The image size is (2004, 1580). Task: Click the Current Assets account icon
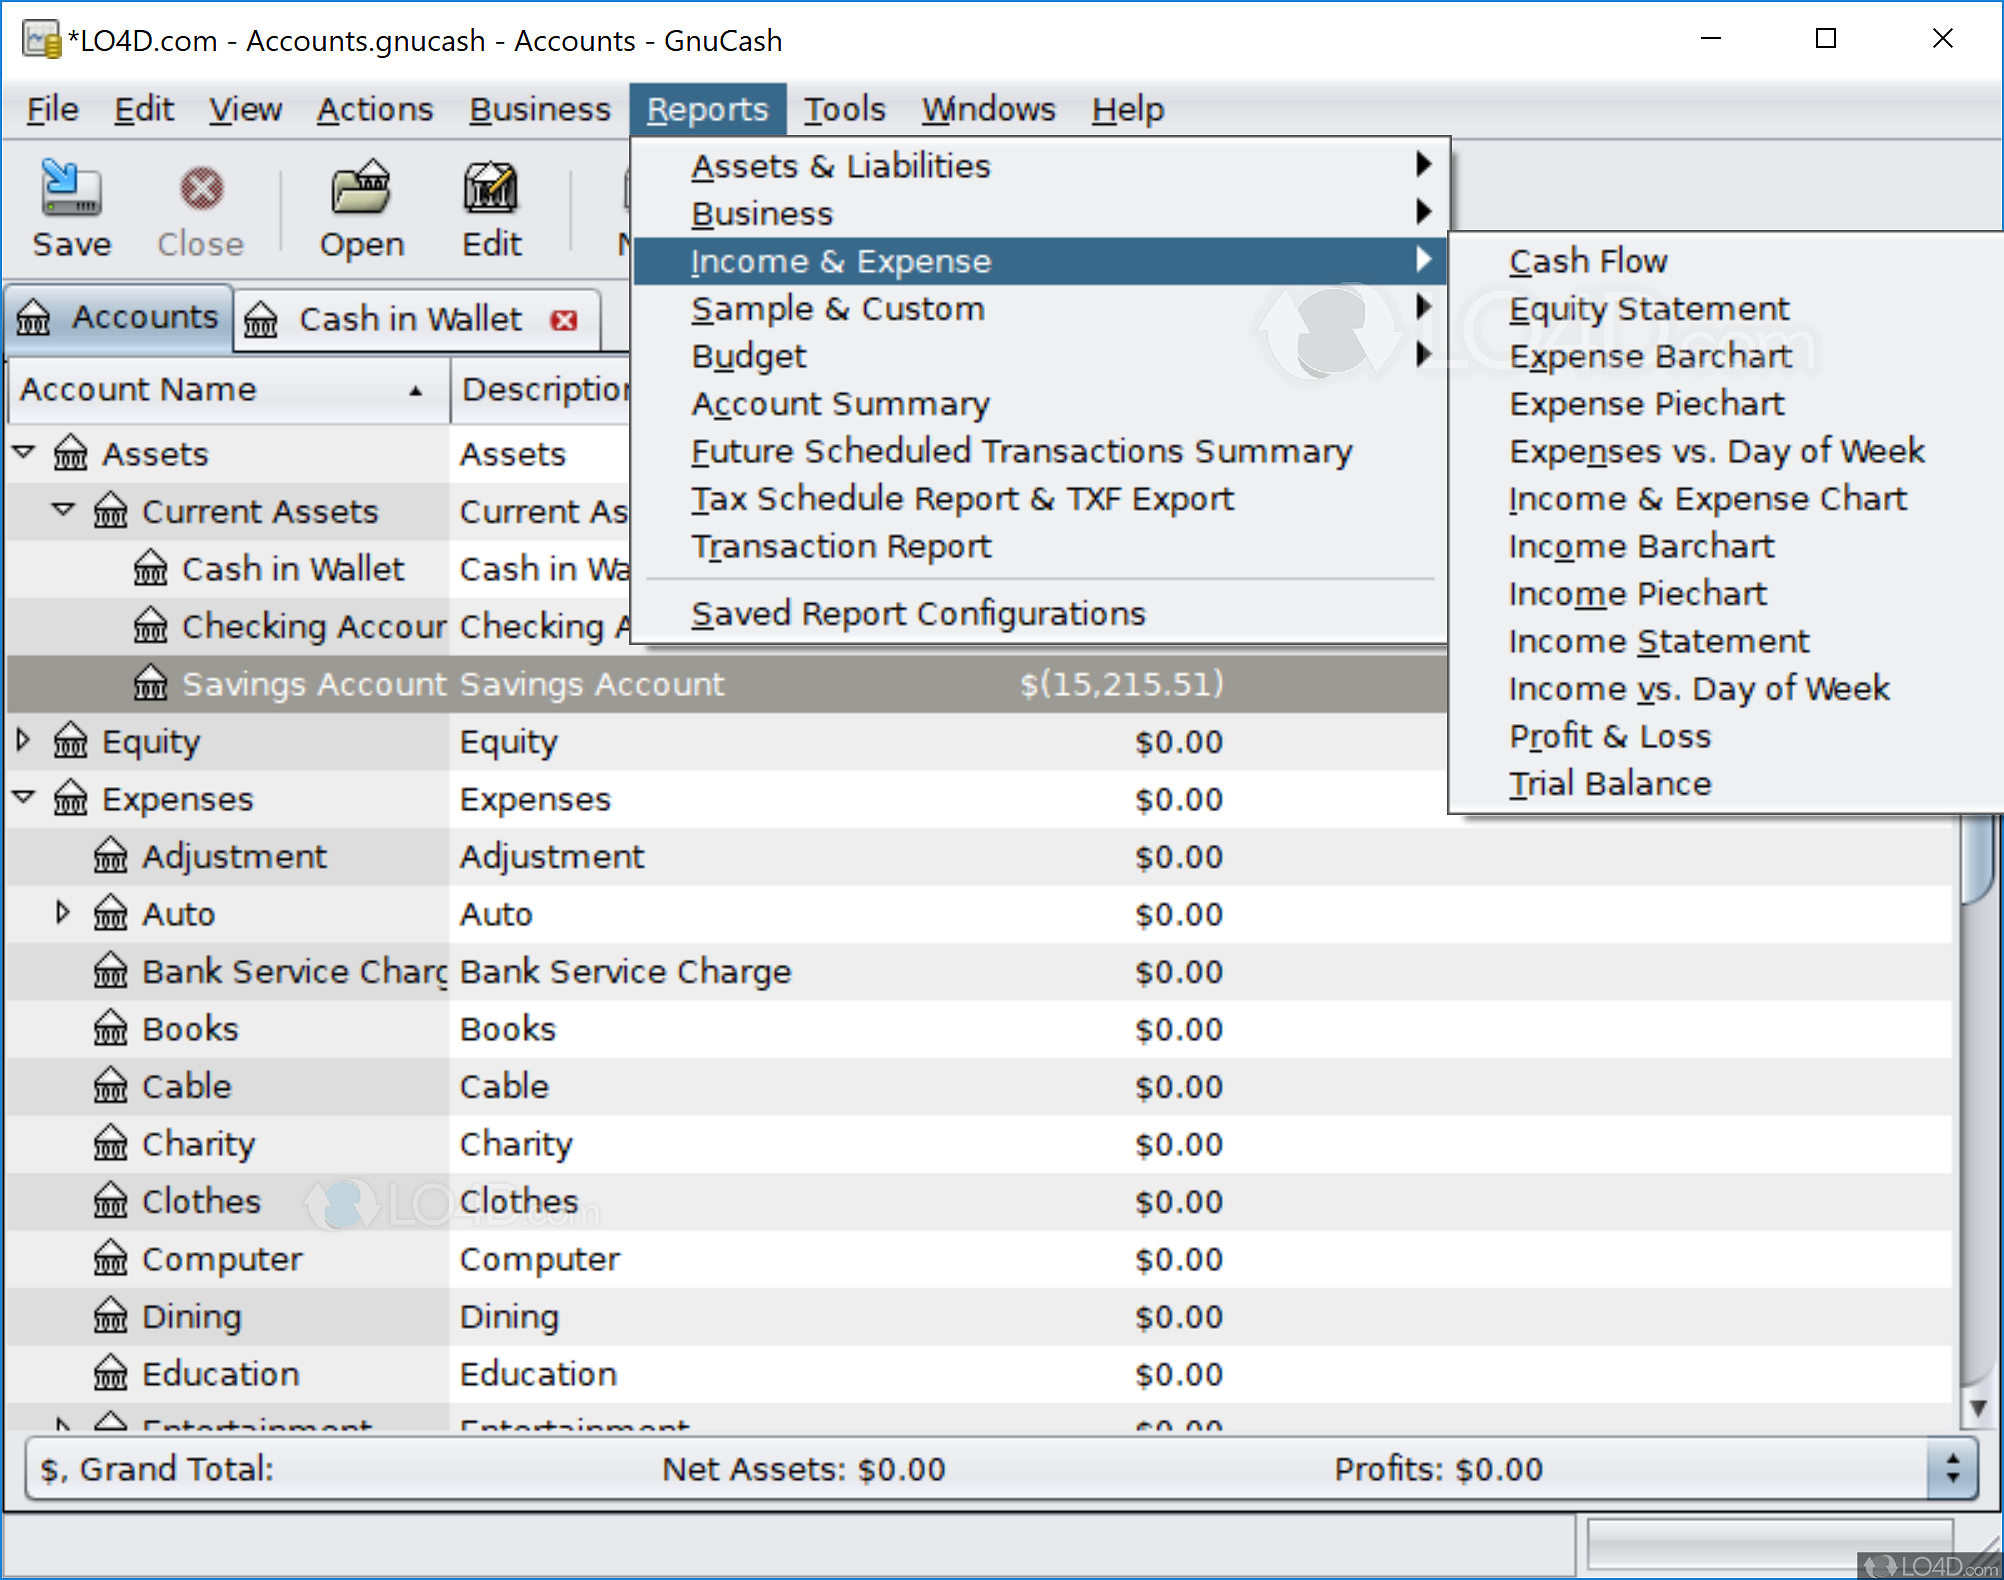point(110,511)
